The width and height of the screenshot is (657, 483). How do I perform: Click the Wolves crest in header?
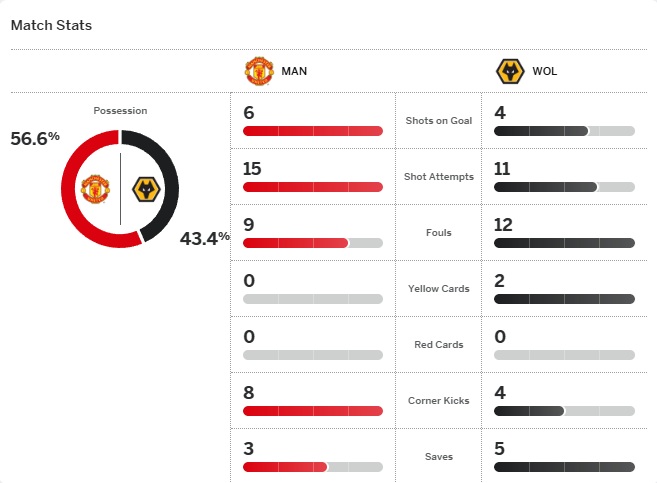point(510,71)
